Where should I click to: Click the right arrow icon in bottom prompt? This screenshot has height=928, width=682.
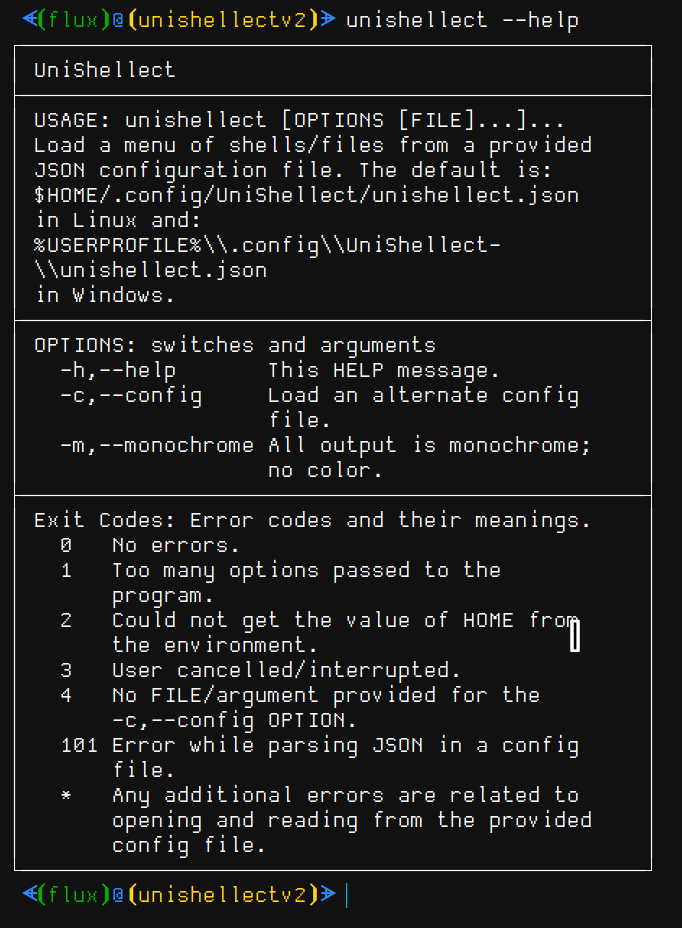click(329, 894)
